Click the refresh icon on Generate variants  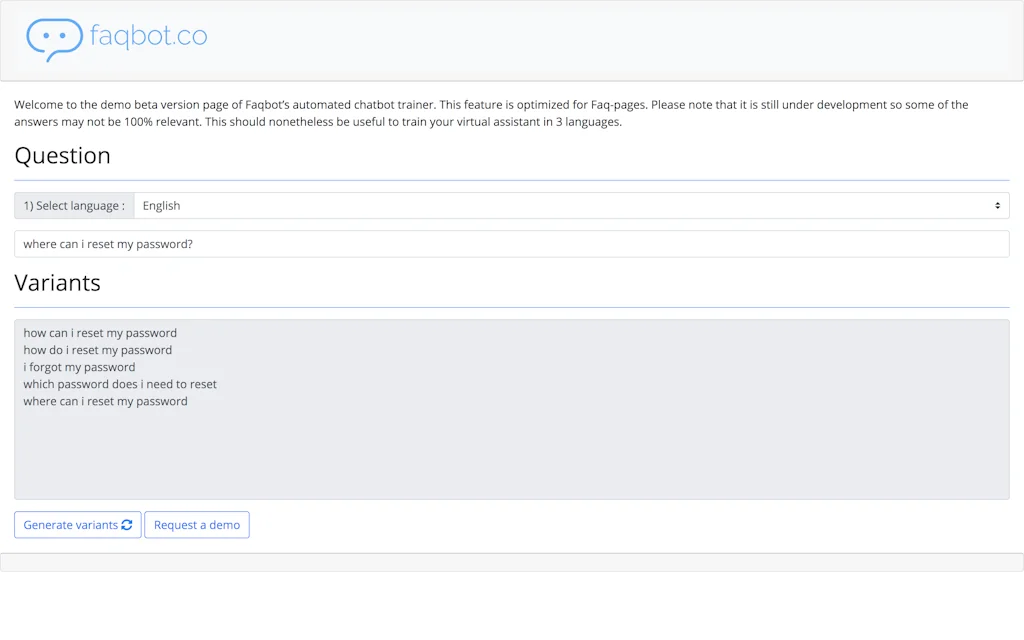[127, 524]
